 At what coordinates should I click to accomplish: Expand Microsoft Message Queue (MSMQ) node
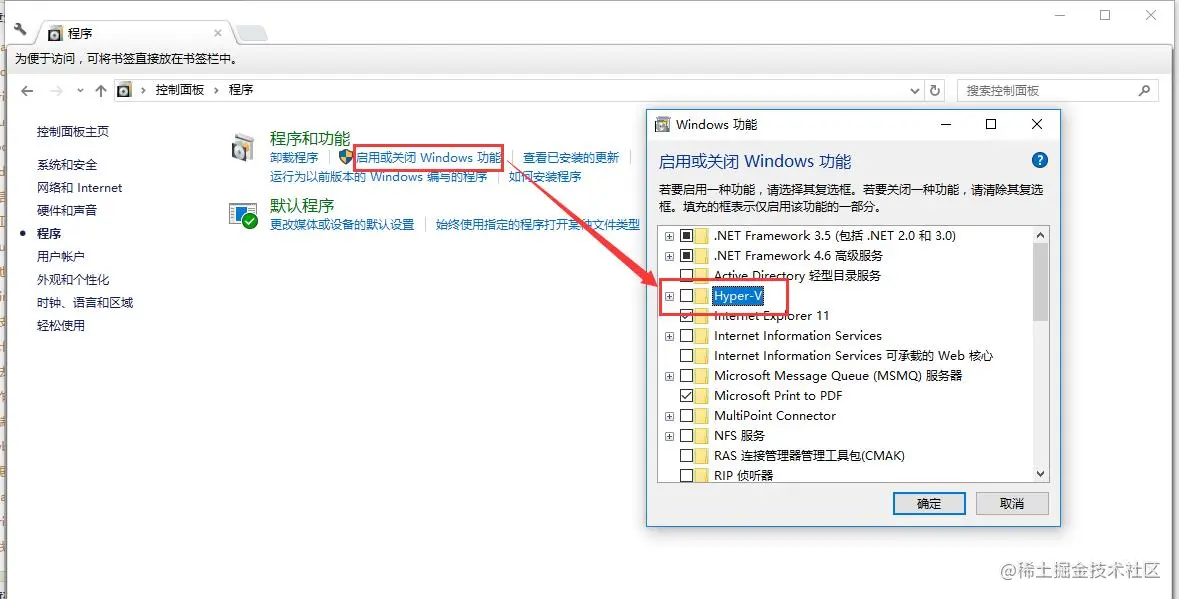tap(669, 376)
